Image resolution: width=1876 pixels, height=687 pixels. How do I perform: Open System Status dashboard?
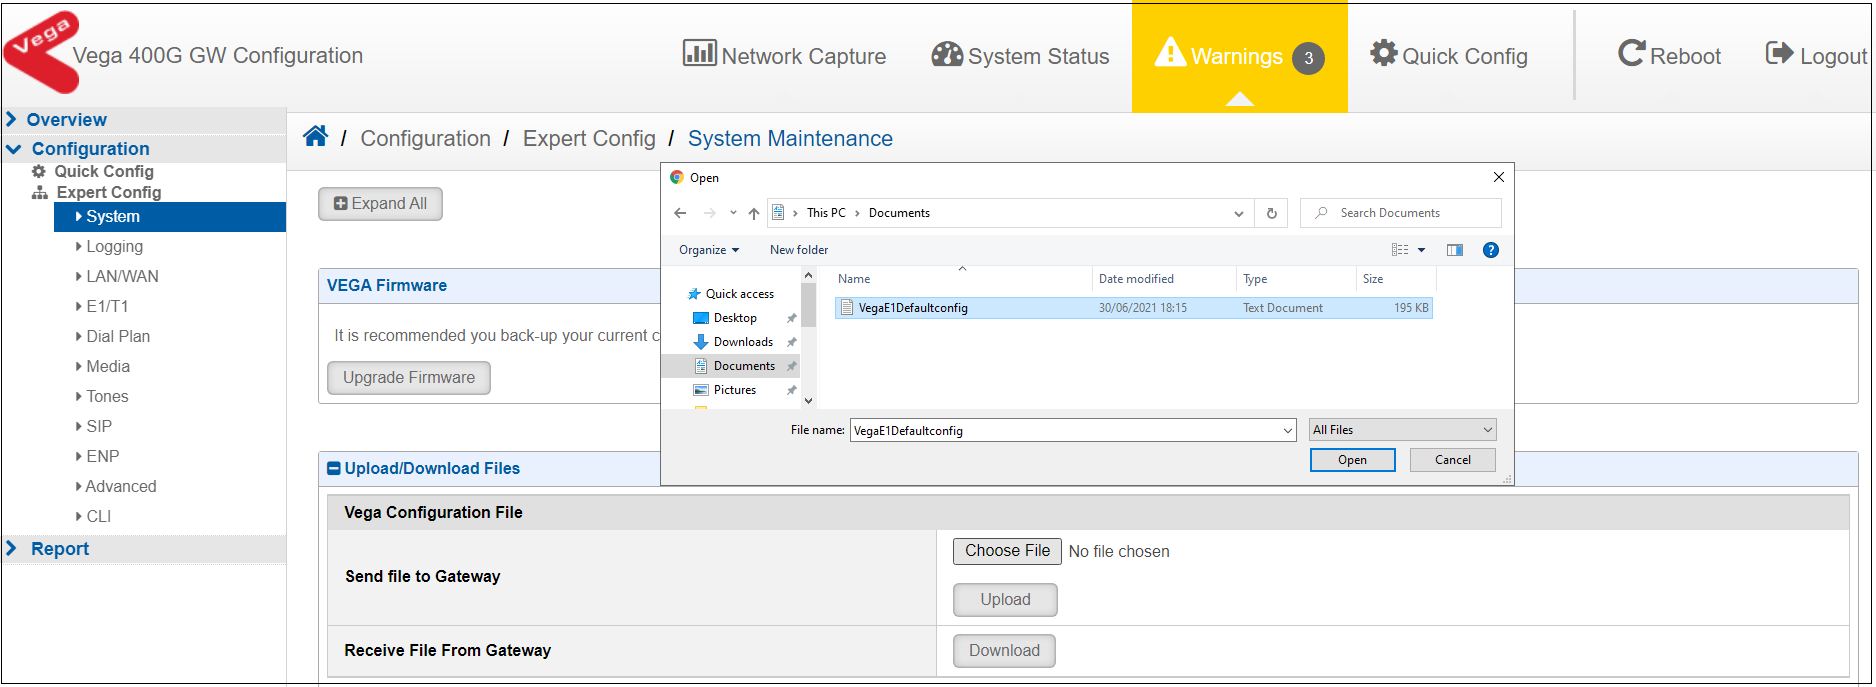(x=1020, y=55)
